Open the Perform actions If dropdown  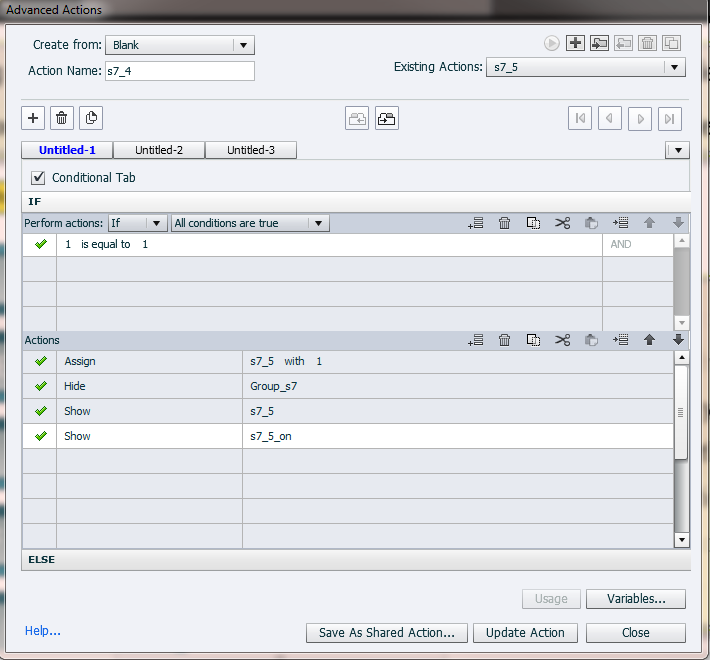(x=137, y=223)
